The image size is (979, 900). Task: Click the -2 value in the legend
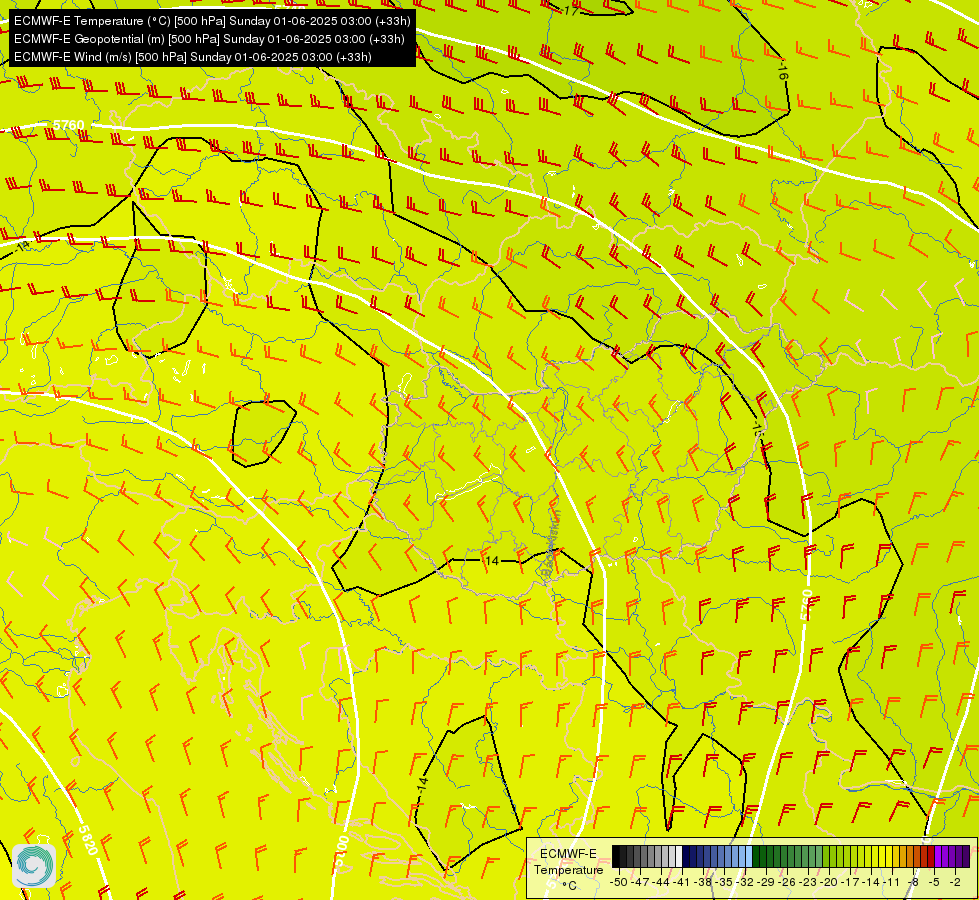(x=955, y=882)
